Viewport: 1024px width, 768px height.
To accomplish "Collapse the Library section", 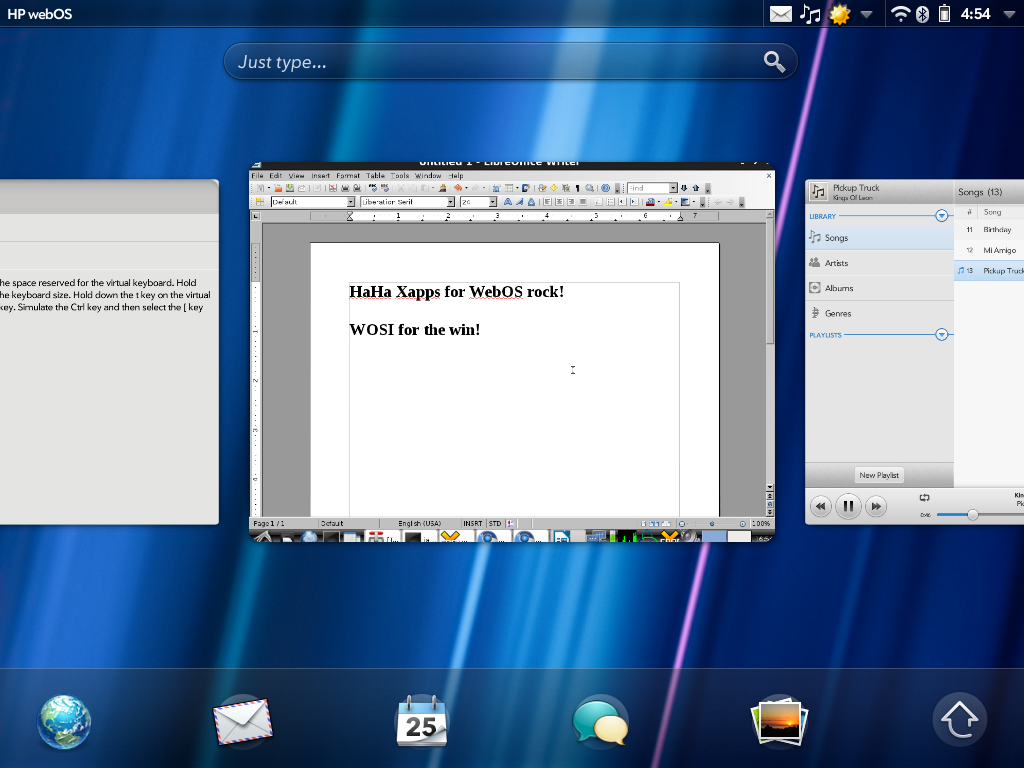I will click(941, 215).
